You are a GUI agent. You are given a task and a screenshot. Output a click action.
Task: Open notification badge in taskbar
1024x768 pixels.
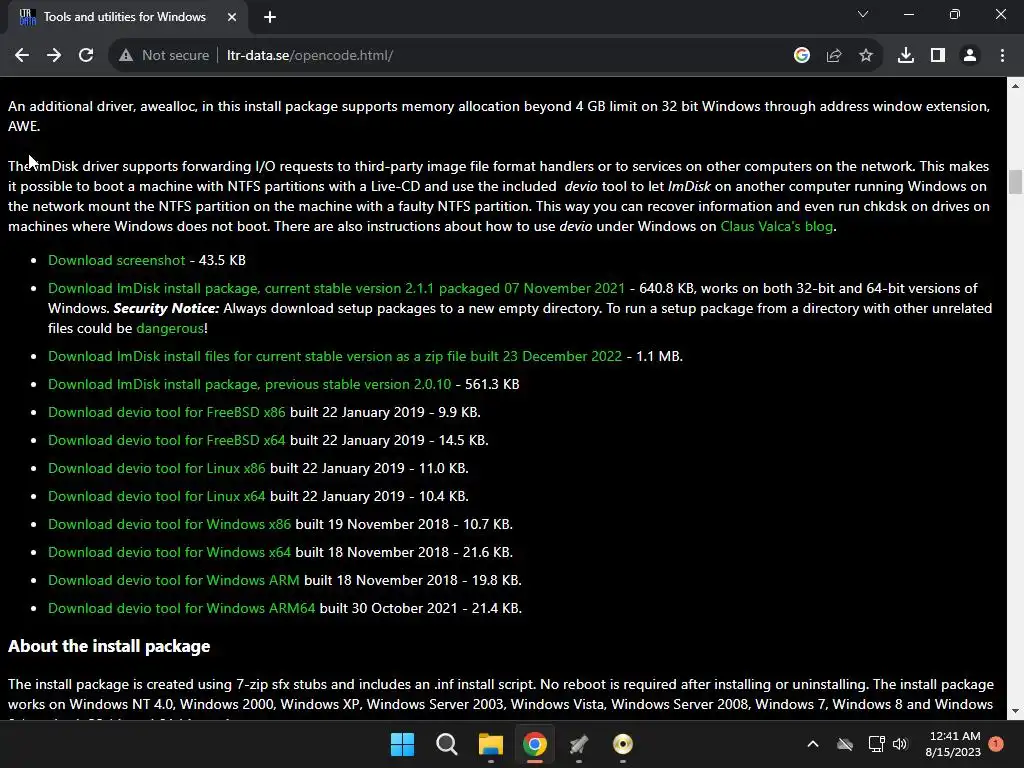pyautogui.click(x=996, y=743)
